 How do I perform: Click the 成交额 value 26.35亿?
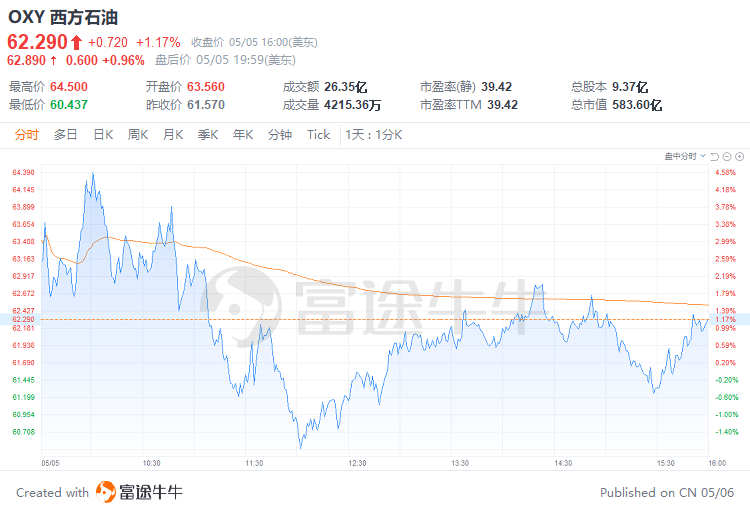point(345,87)
